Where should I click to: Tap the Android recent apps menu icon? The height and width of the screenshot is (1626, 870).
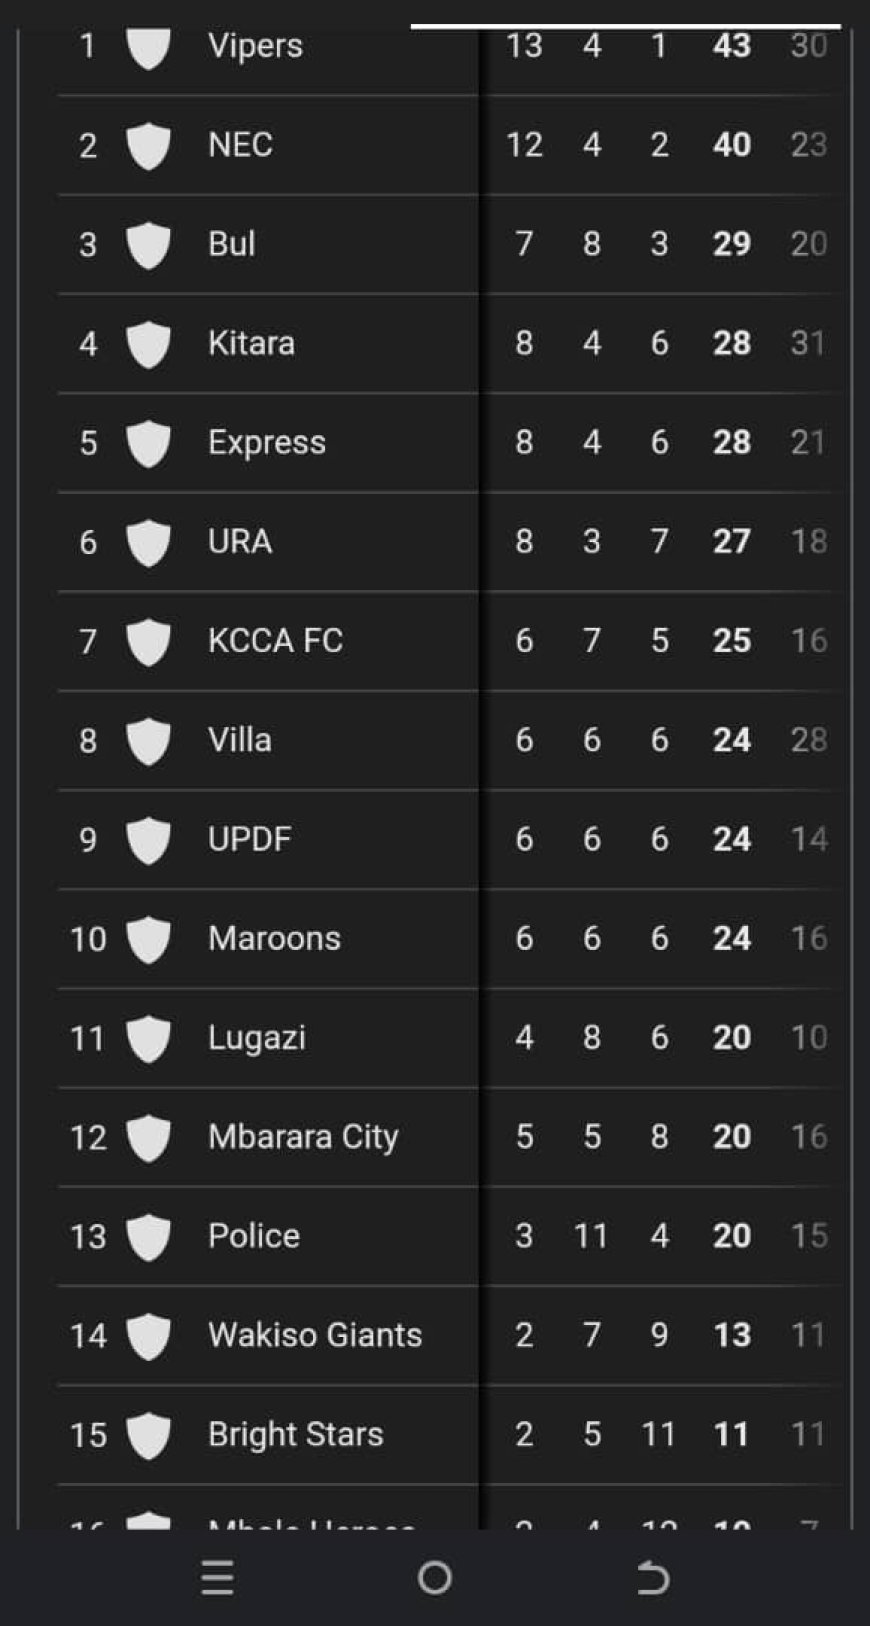click(217, 1578)
